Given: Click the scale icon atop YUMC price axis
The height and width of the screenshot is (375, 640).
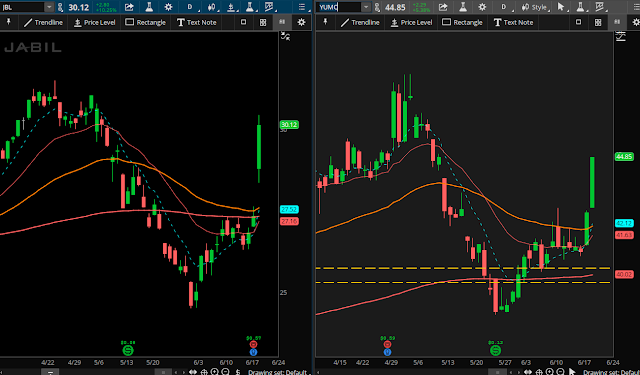Looking at the screenshot, I should coord(621,37).
